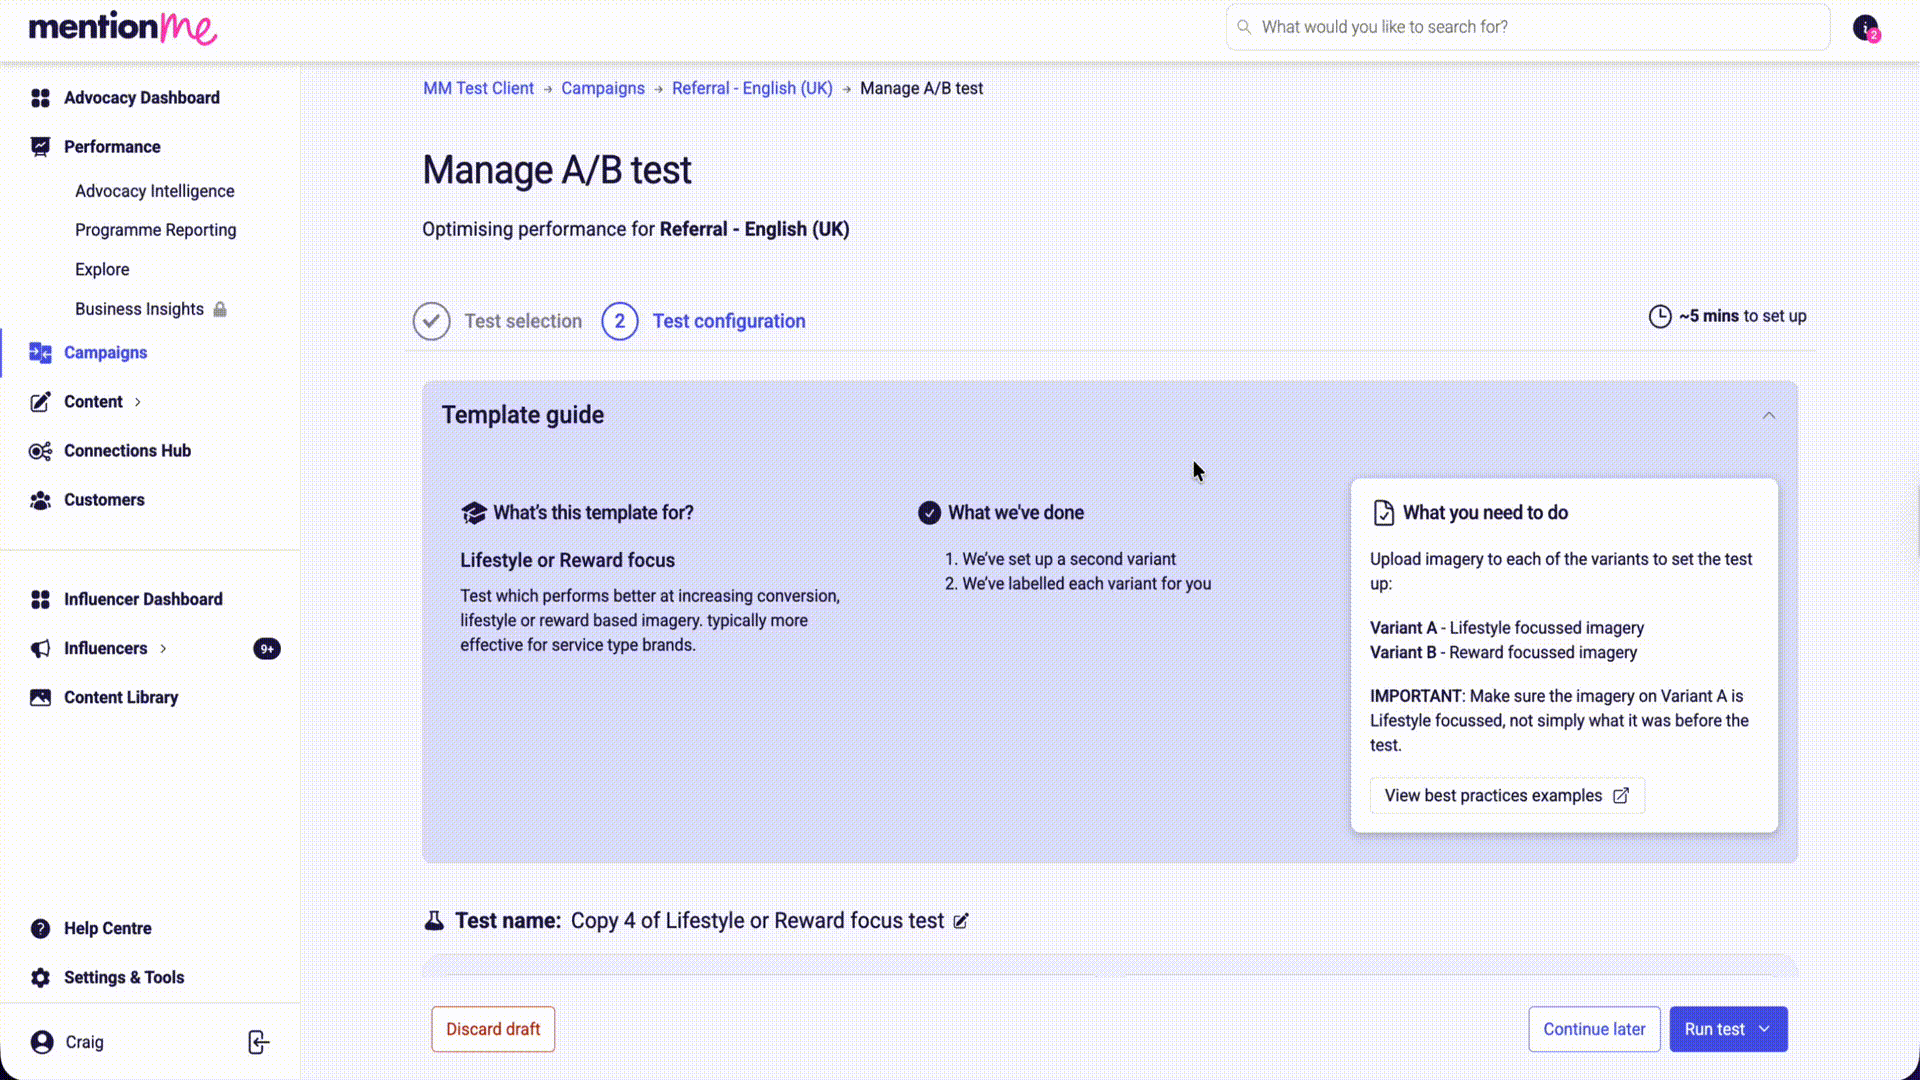Select the Performance section icon
The width and height of the screenshot is (1920, 1080).
pos(40,146)
